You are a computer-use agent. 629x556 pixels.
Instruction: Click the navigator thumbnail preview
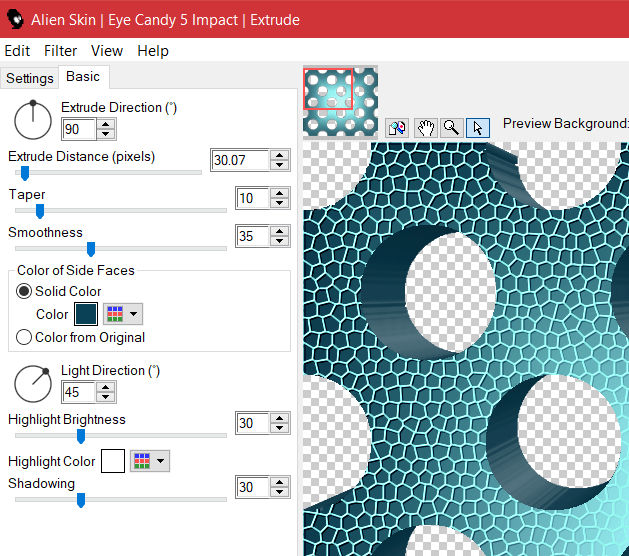pos(340,102)
